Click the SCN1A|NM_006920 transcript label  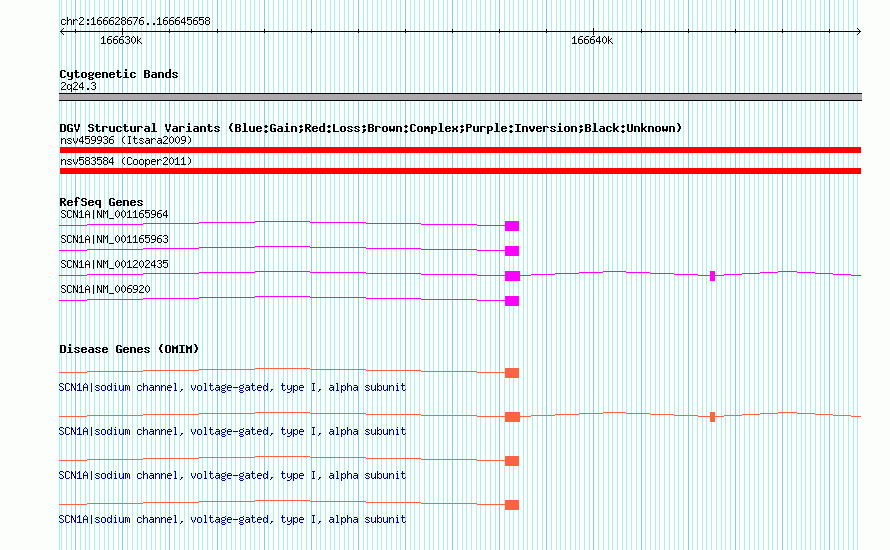pos(105,289)
